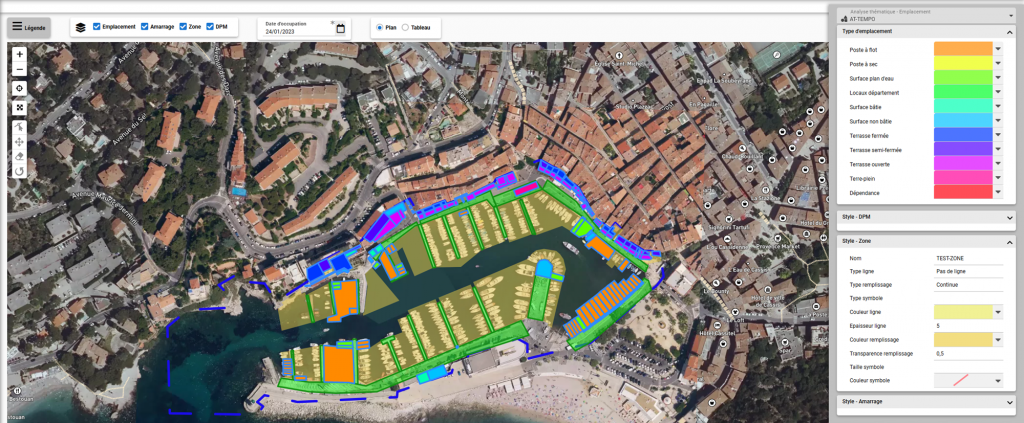Click the undo/reset rotation tool
This screenshot has height=423, width=1024.
[x=20, y=172]
